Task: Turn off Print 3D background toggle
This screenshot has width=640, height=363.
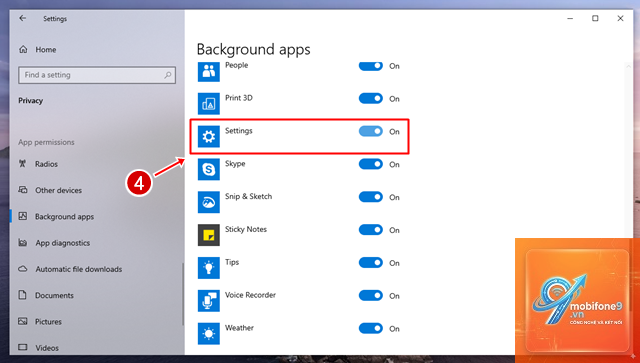Action: (x=371, y=98)
